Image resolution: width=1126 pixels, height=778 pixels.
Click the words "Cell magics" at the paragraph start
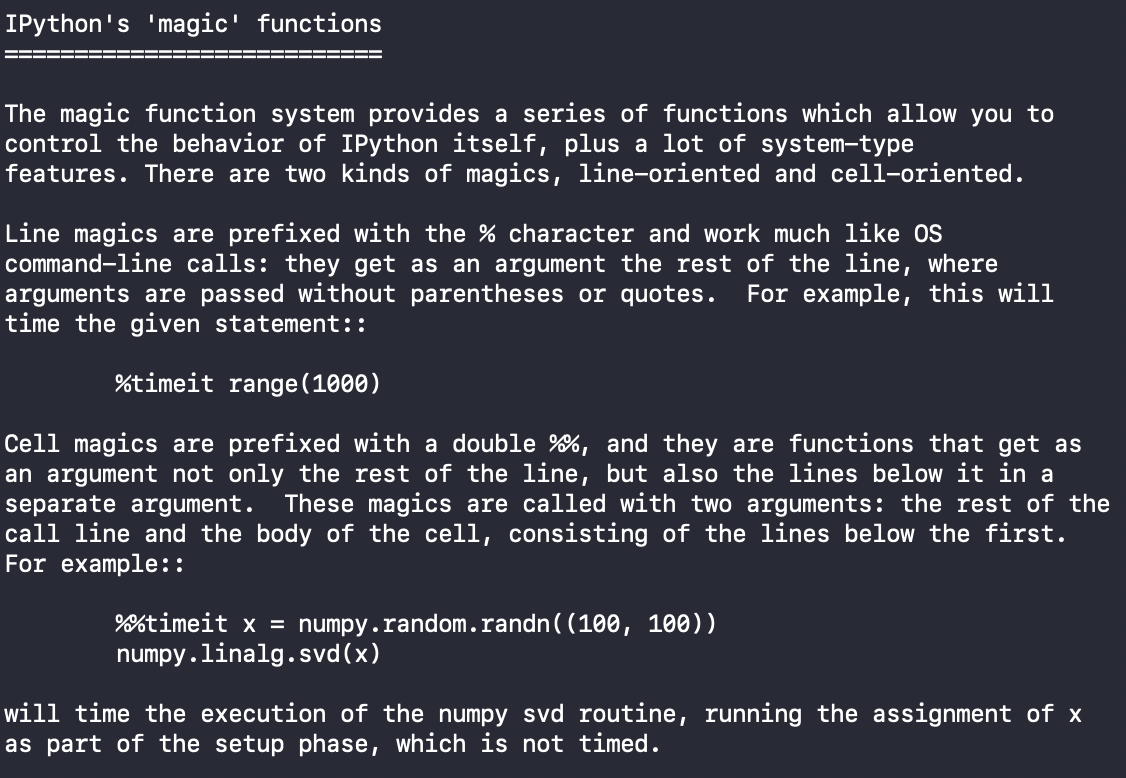pos(81,444)
